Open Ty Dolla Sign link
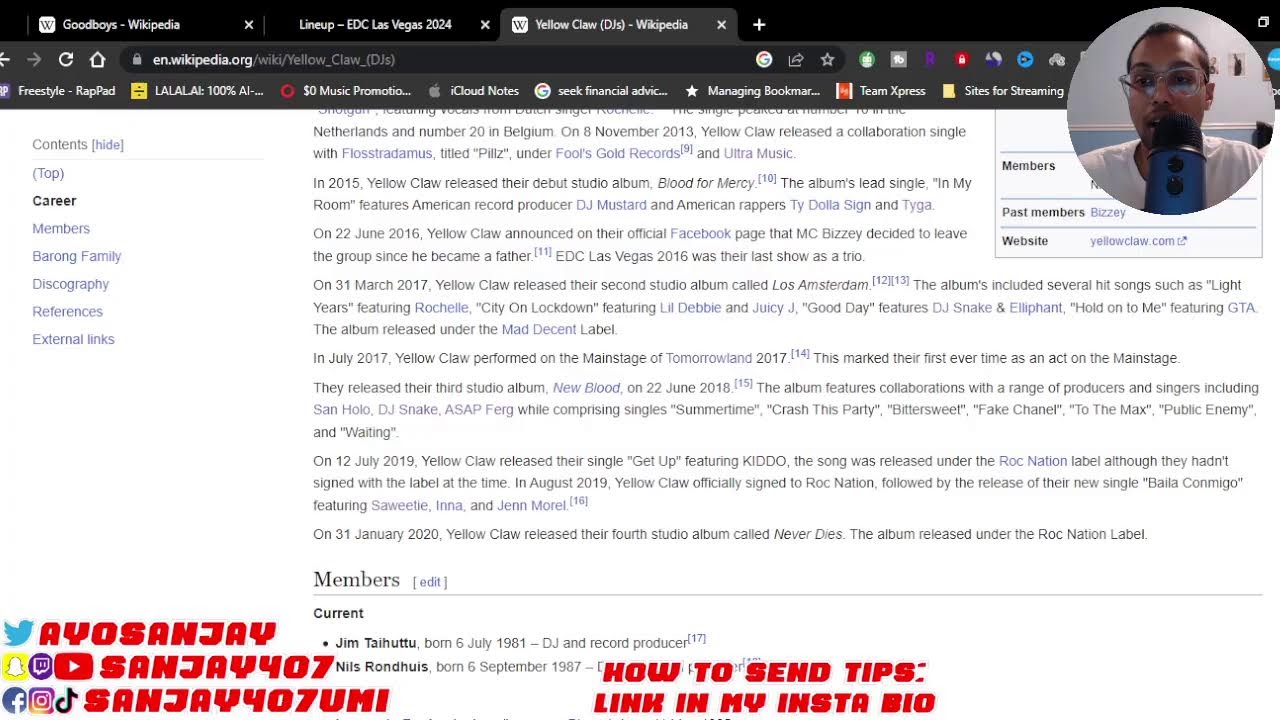1280x720 pixels. coord(830,205)
